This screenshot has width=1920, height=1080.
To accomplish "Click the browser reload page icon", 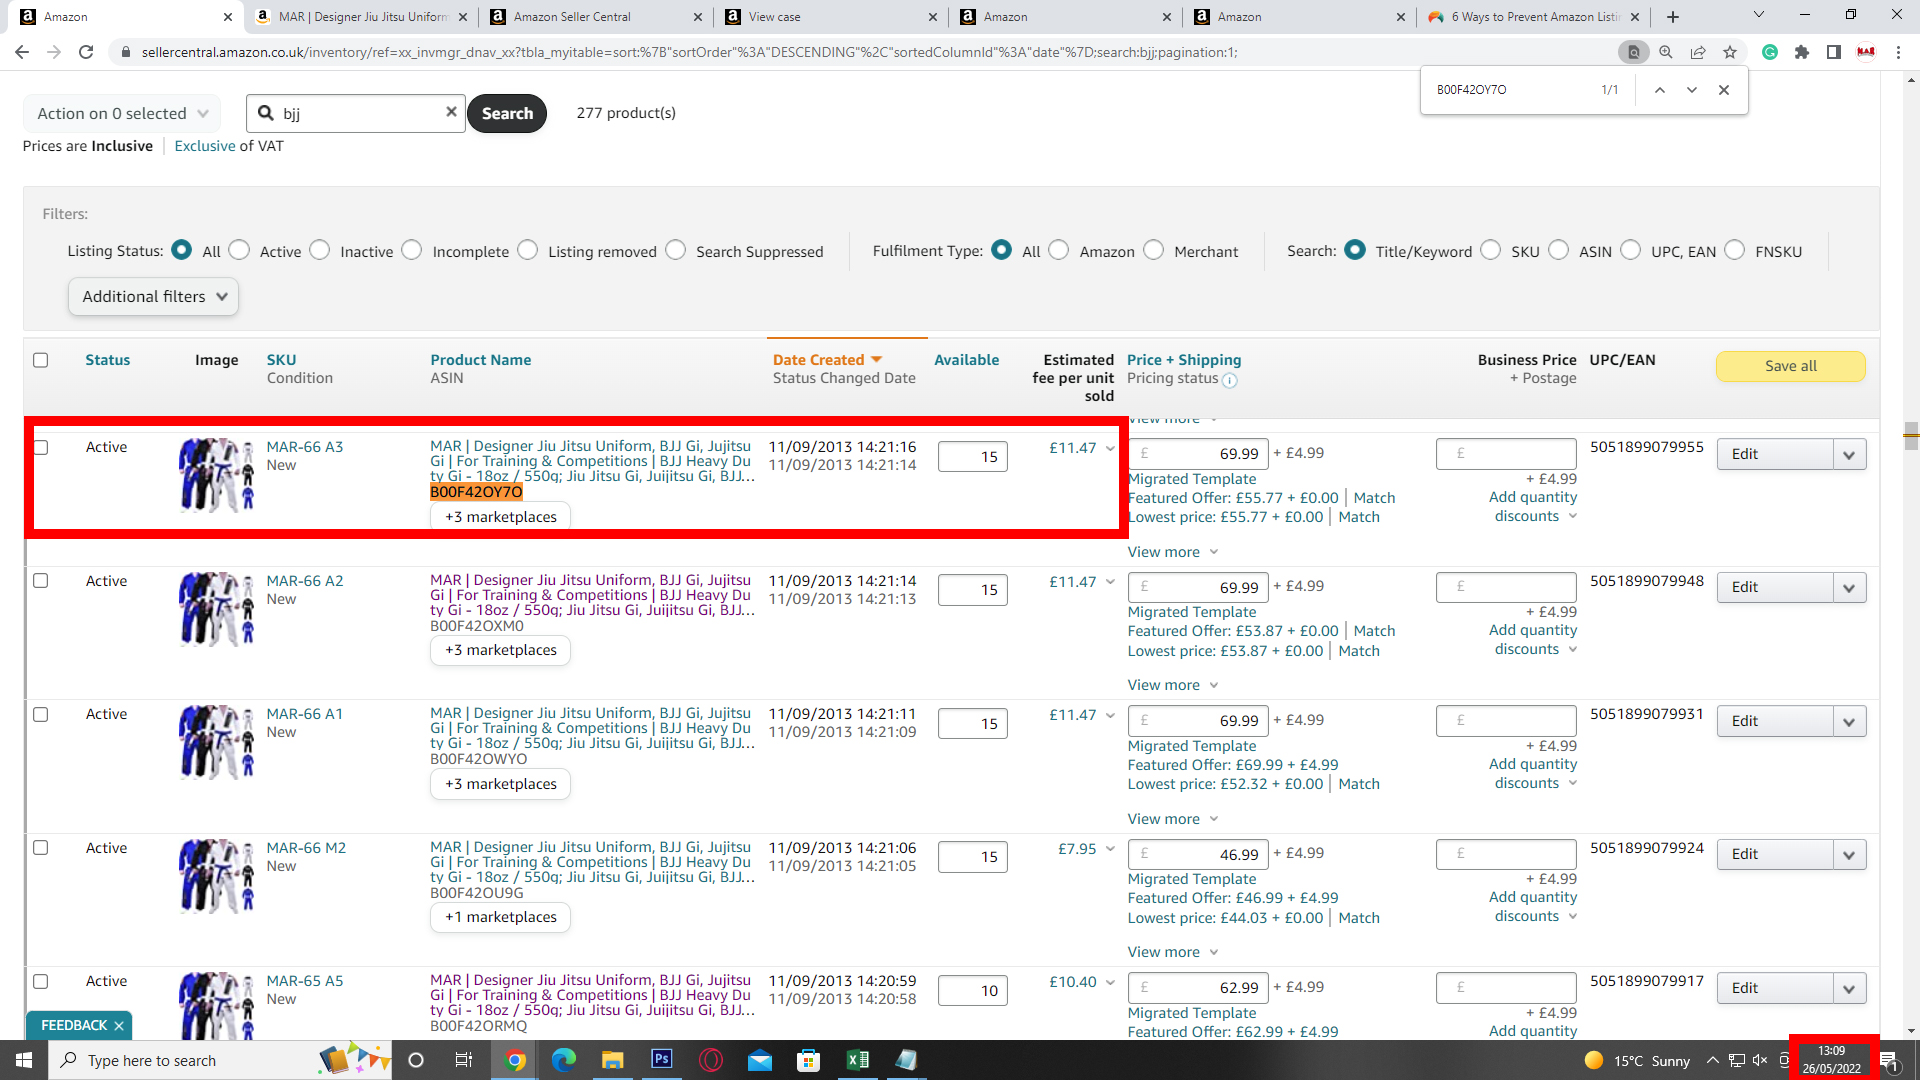I will coord(86,52).
